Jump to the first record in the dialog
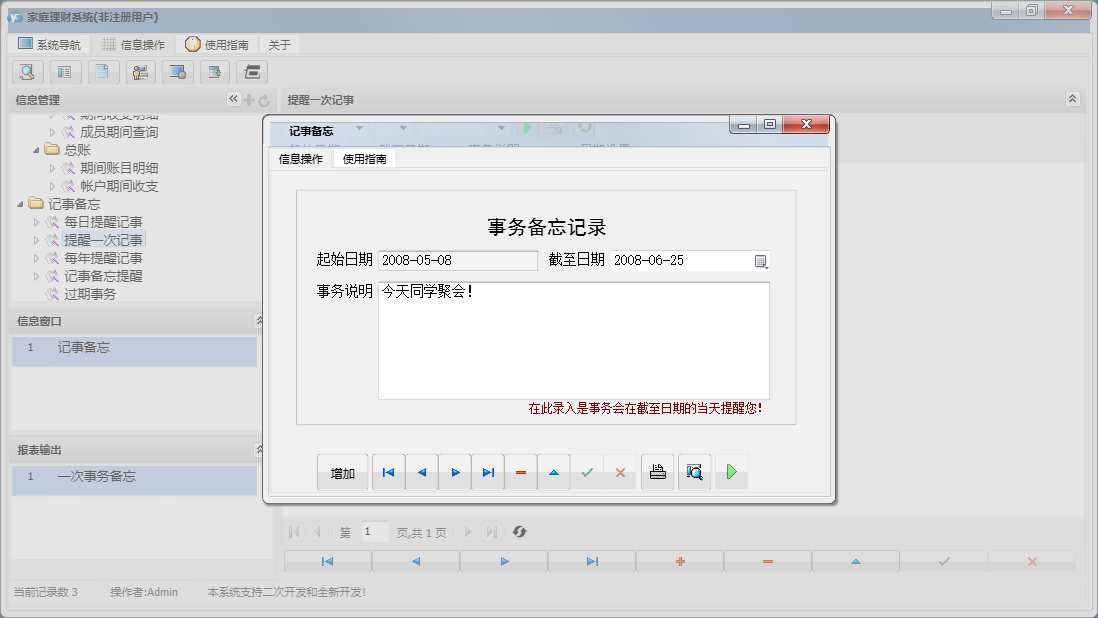This screenshot has width=1098, height=618. [388, 471]
